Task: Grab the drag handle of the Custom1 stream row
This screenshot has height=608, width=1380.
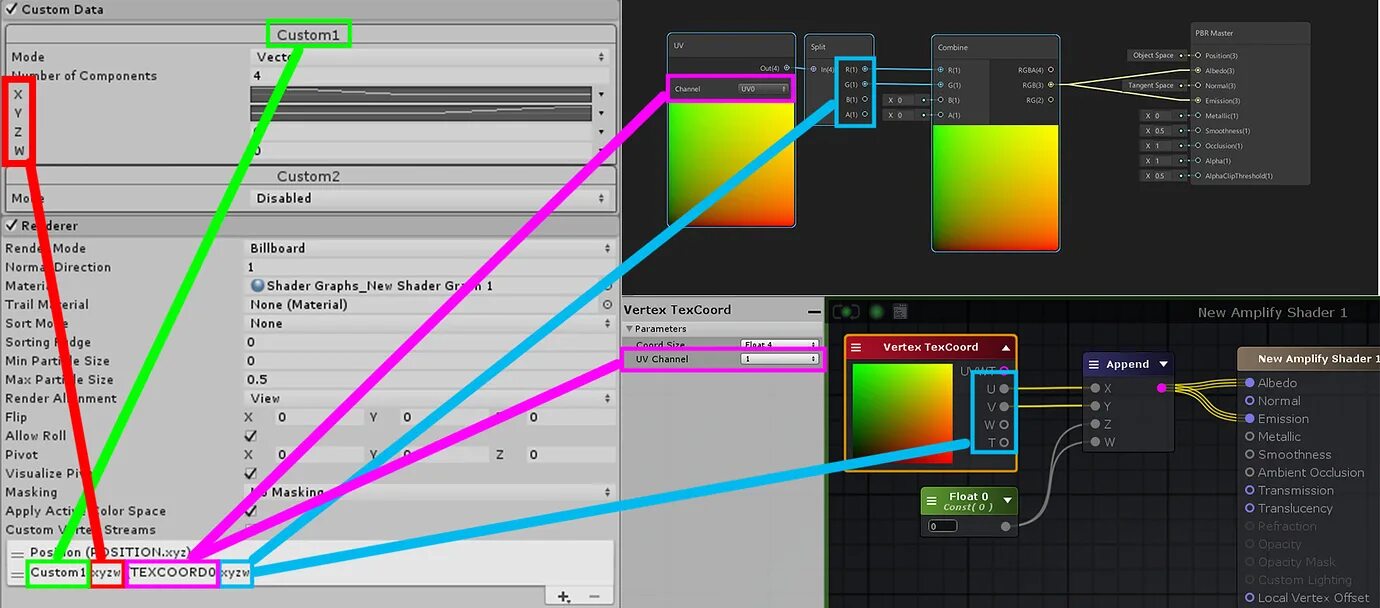Action: [x=17, y=573]
